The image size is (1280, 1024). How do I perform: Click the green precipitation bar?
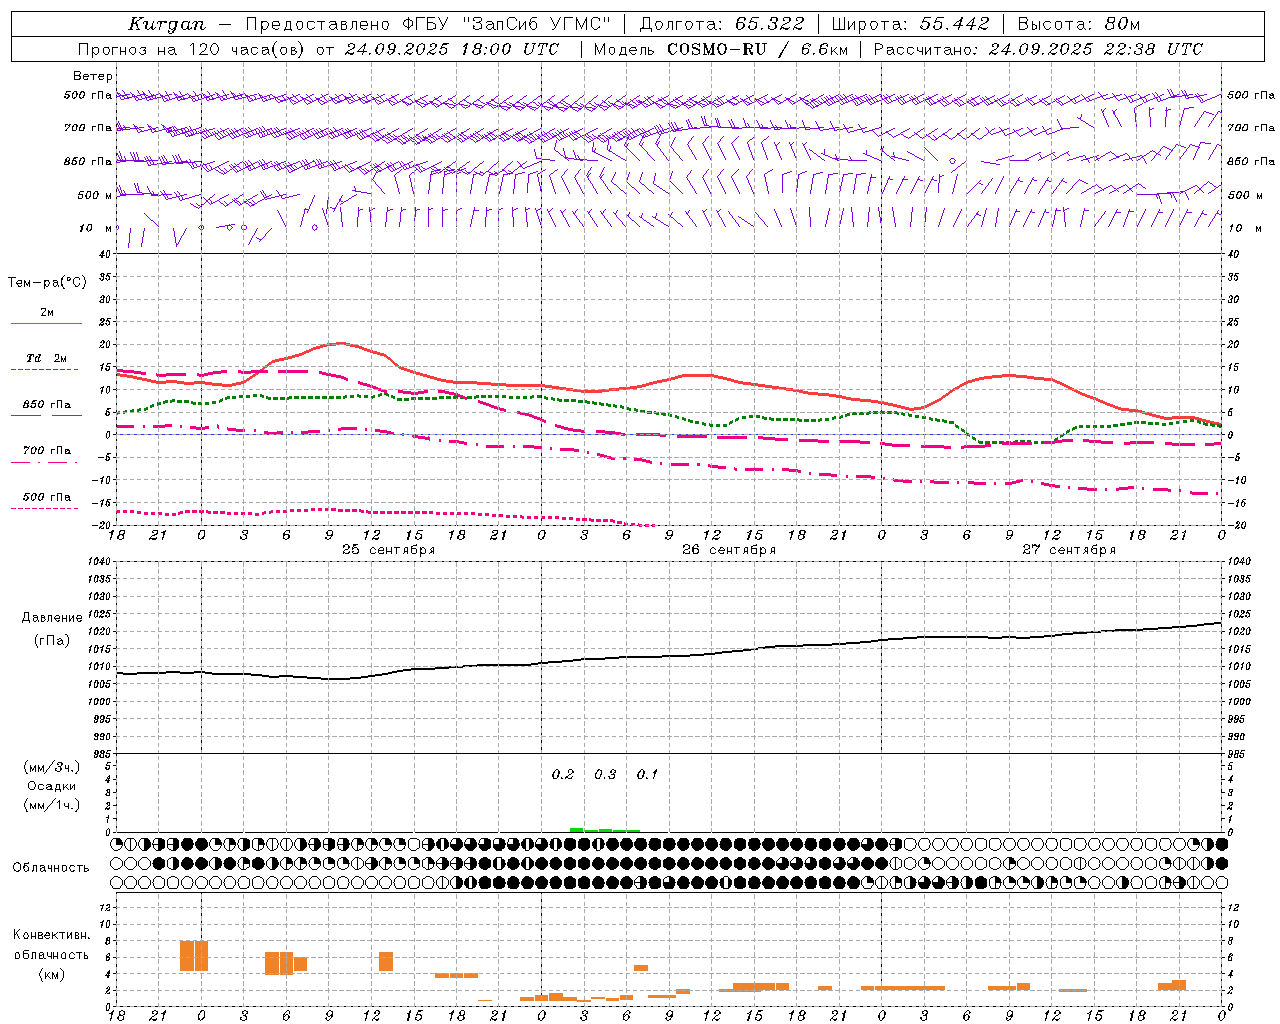604,829
